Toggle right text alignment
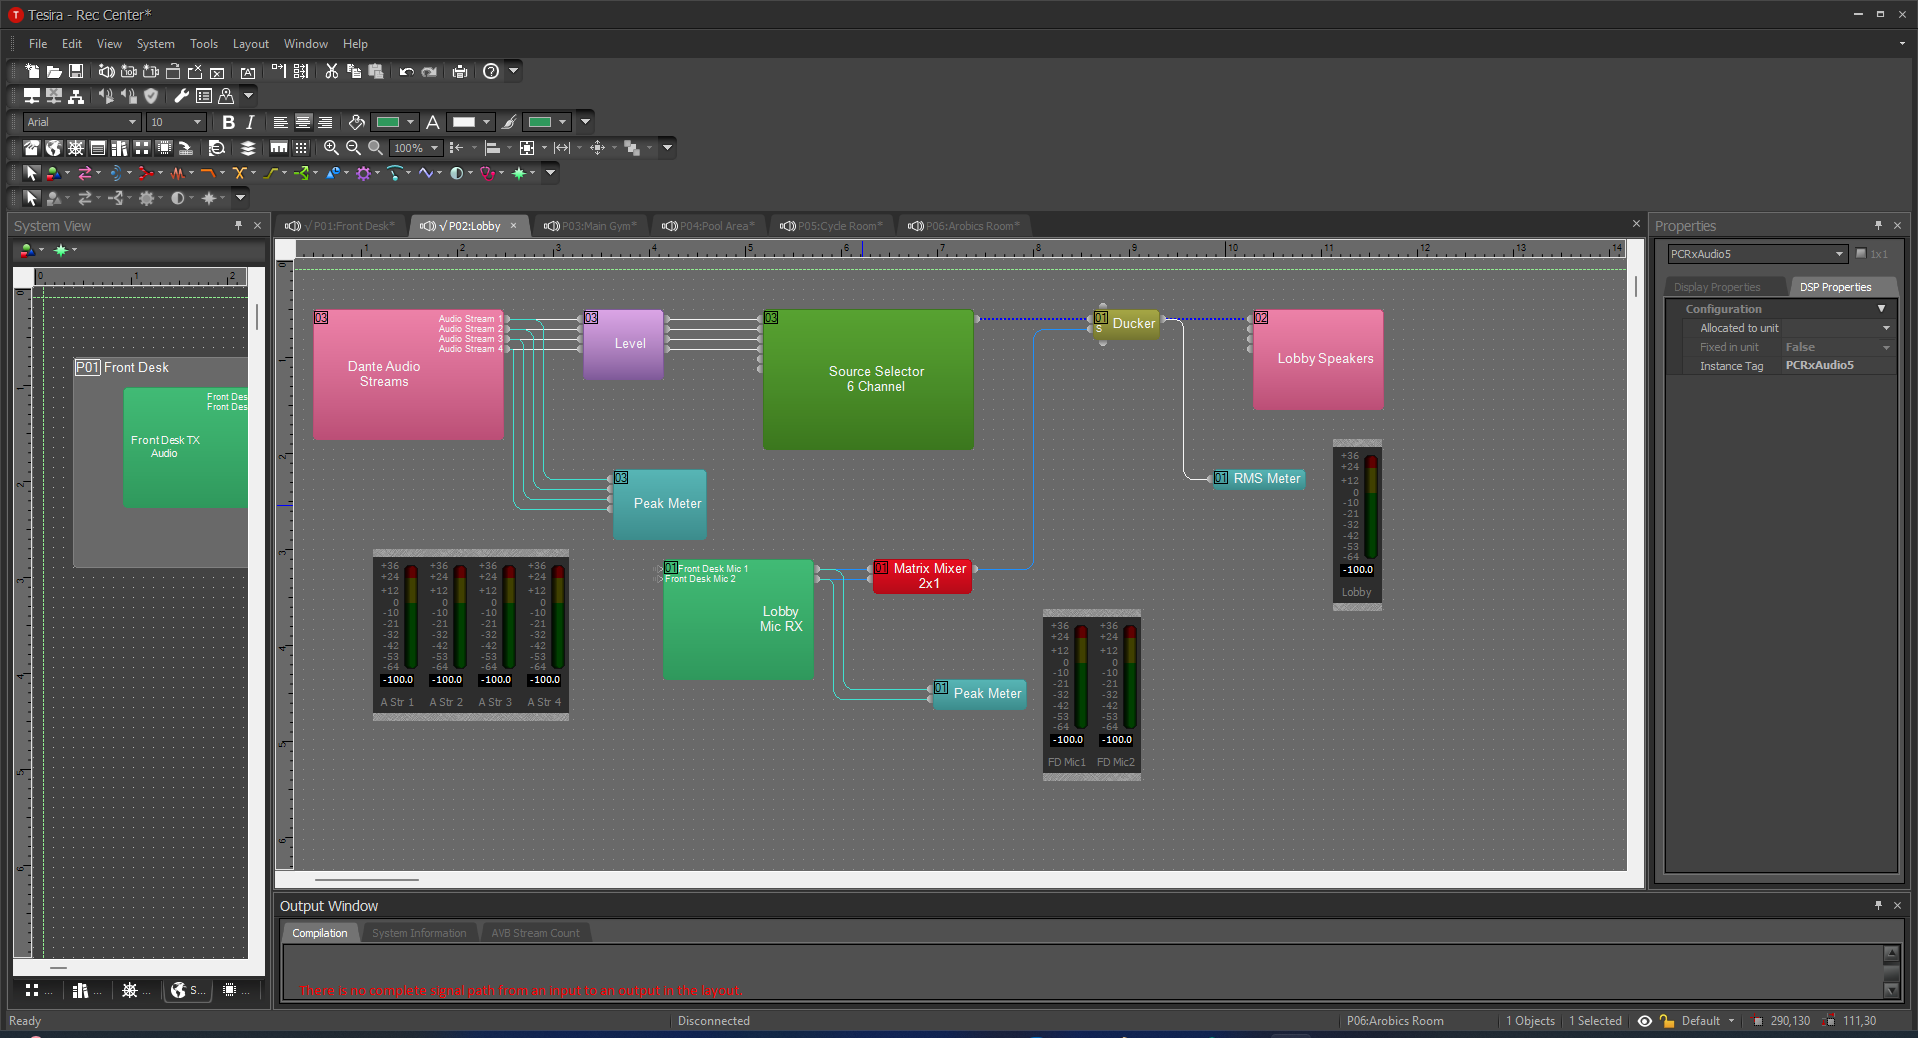Screen dimensions: 1918x1038 click(325, 122)
